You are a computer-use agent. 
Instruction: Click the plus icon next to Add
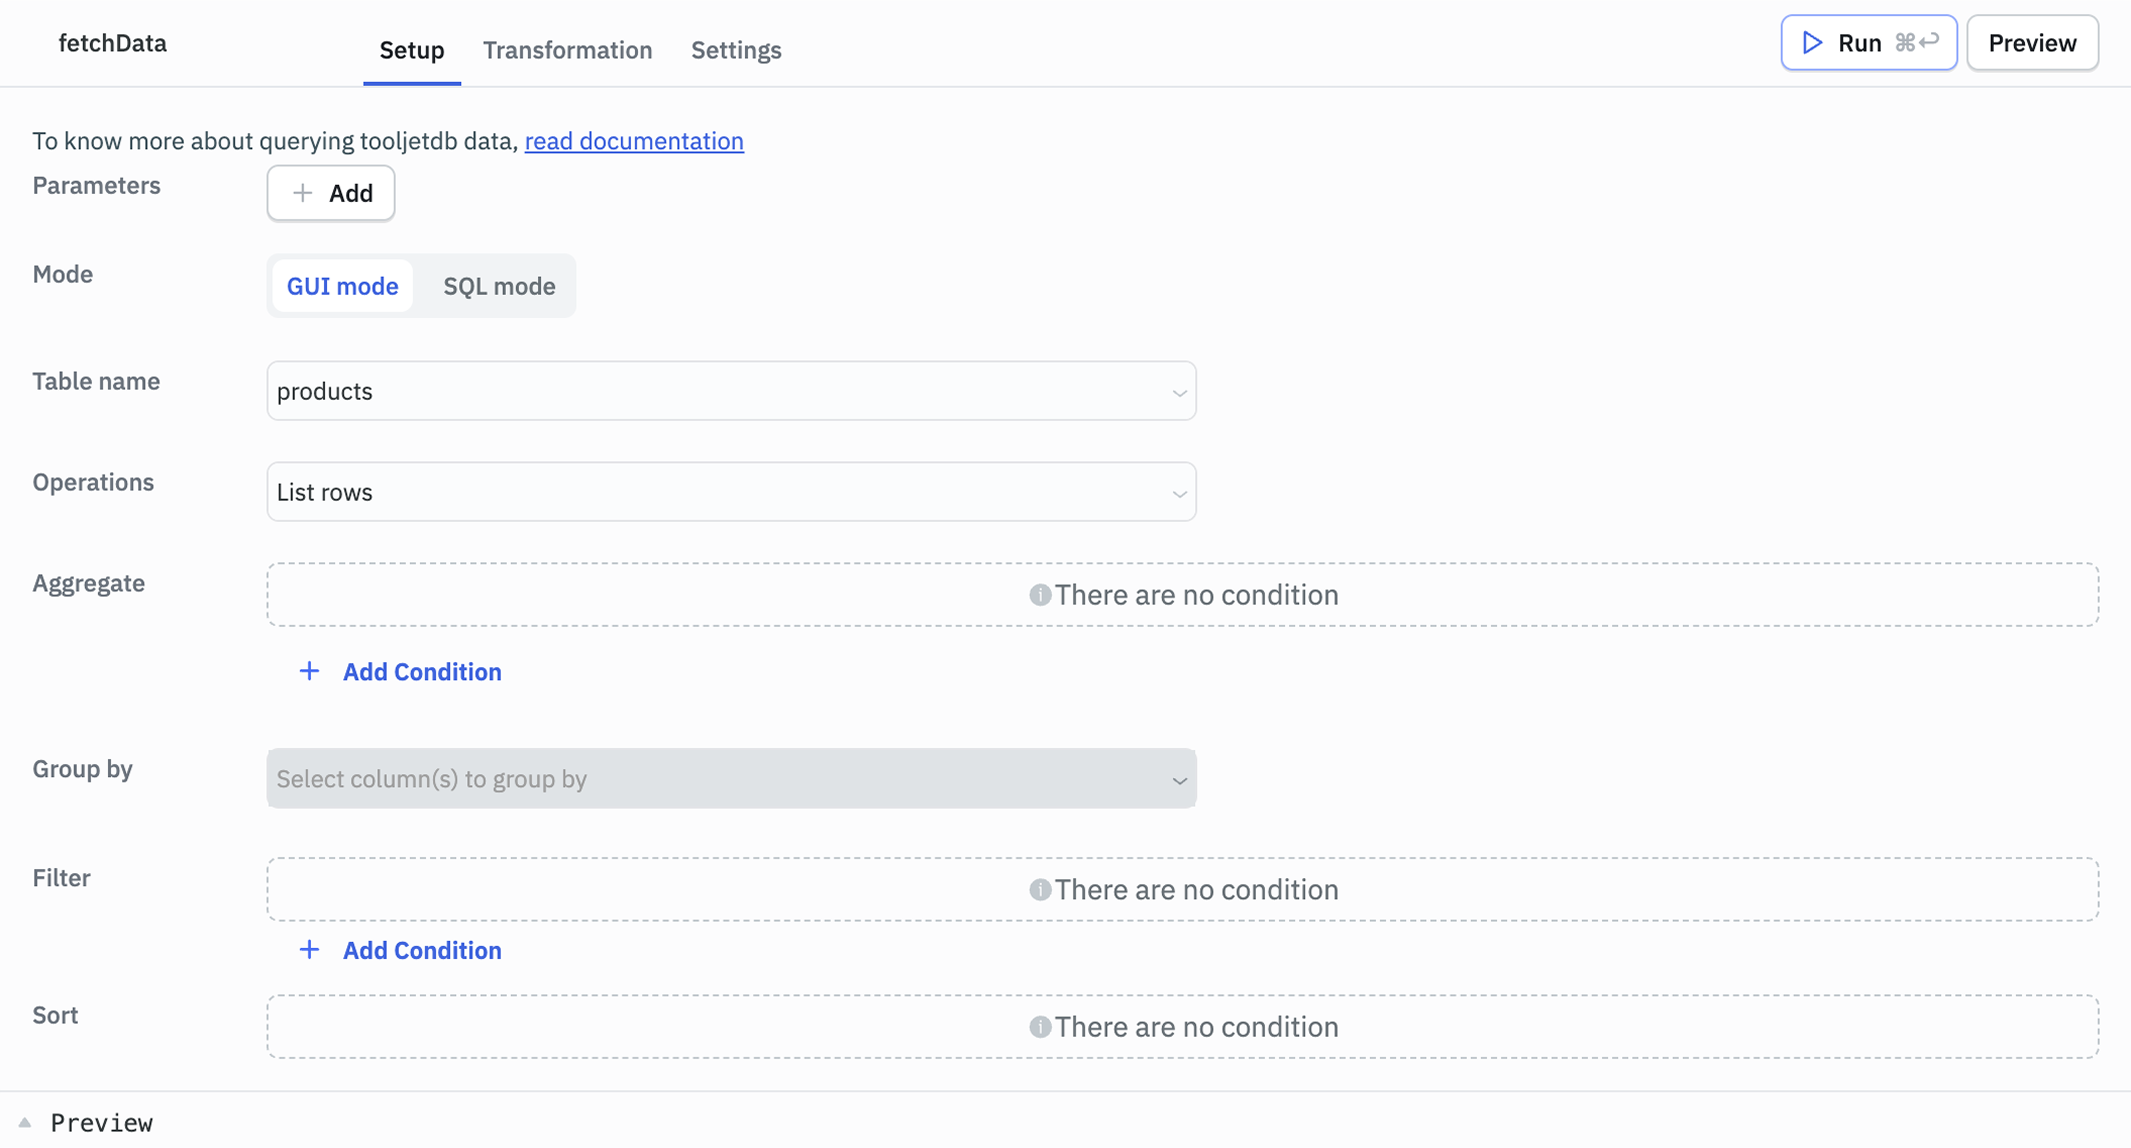point(302,192)
